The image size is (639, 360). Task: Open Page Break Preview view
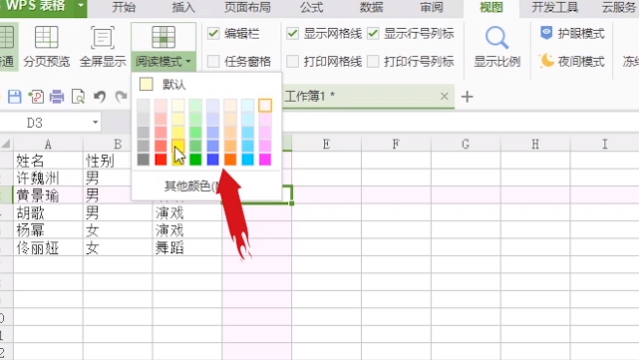coord(46,46)
